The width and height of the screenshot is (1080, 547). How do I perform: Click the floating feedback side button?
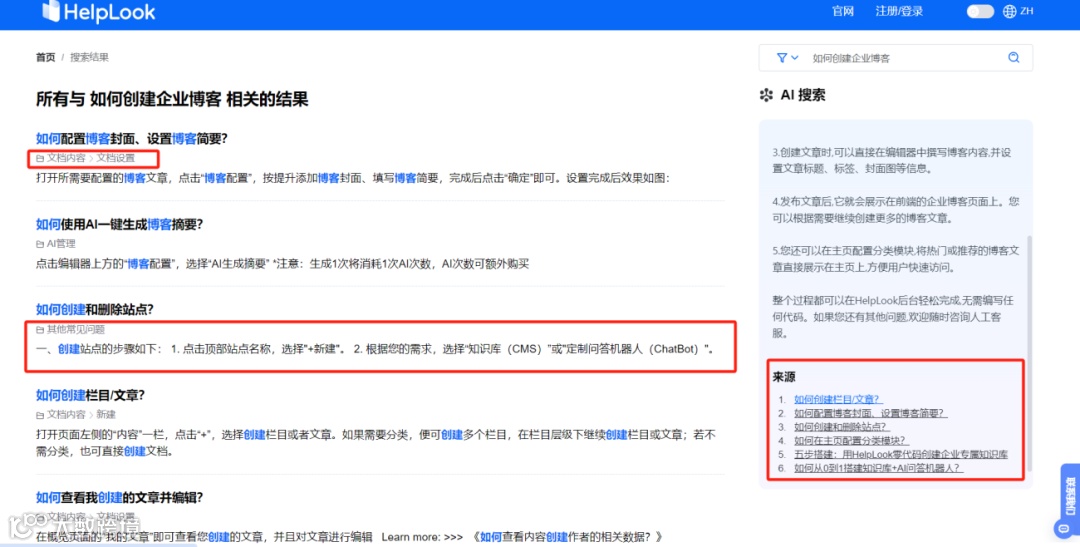point(1070,496)
